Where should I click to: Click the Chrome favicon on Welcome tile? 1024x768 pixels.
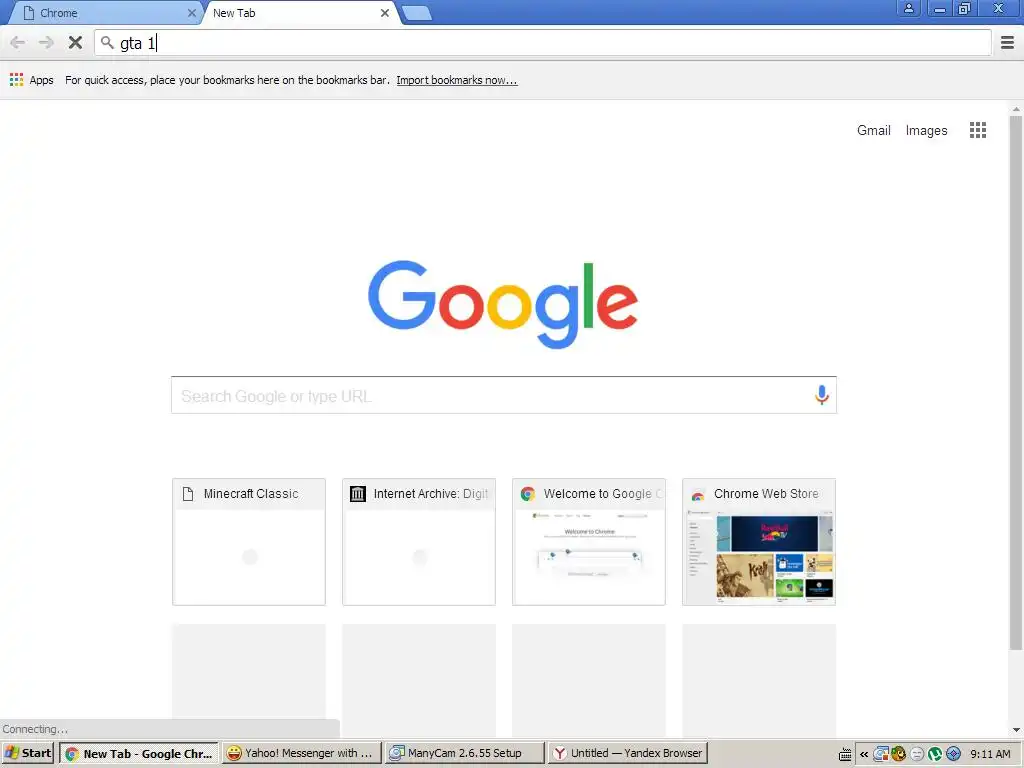coord(528,494)
